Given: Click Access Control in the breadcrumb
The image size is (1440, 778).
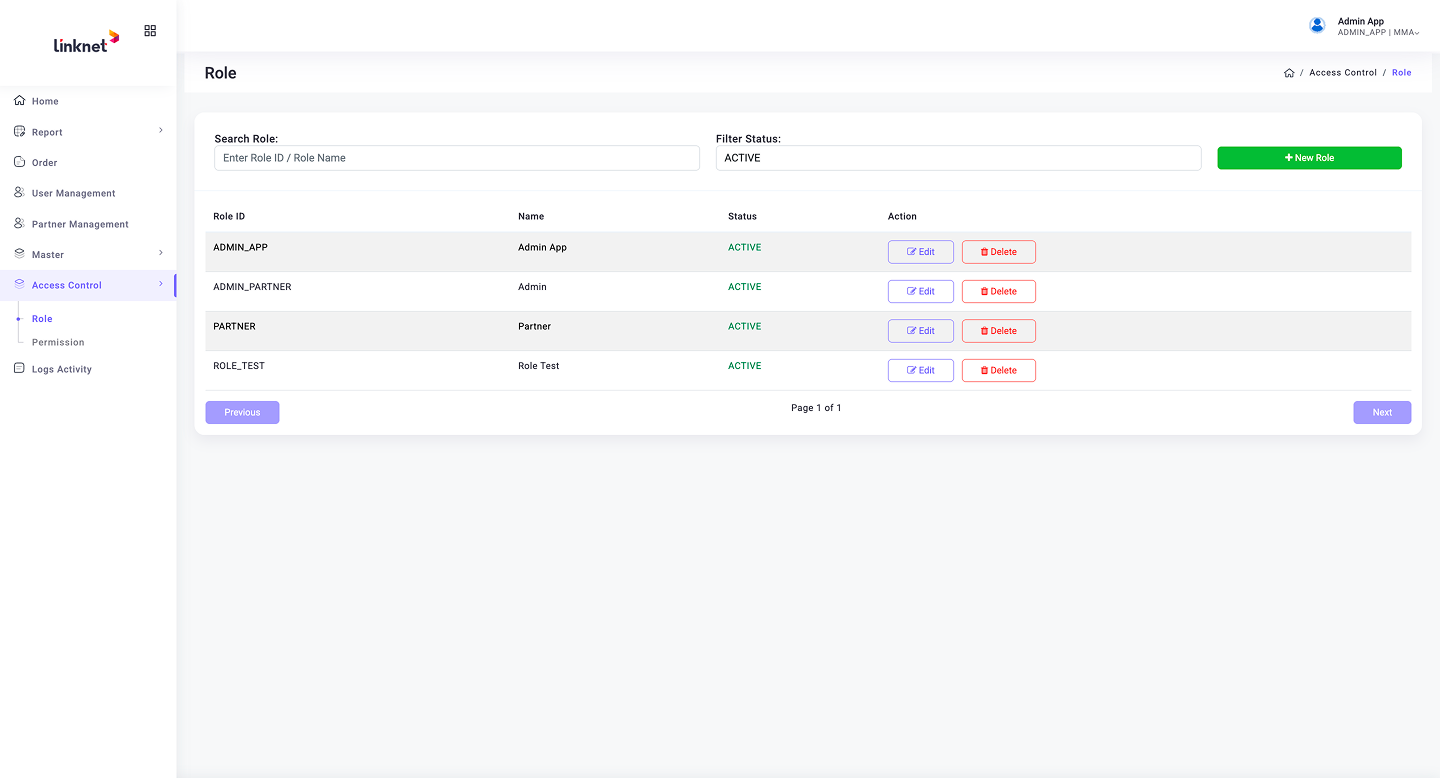Looking at the screenshot, I should tap(1343, 73).
